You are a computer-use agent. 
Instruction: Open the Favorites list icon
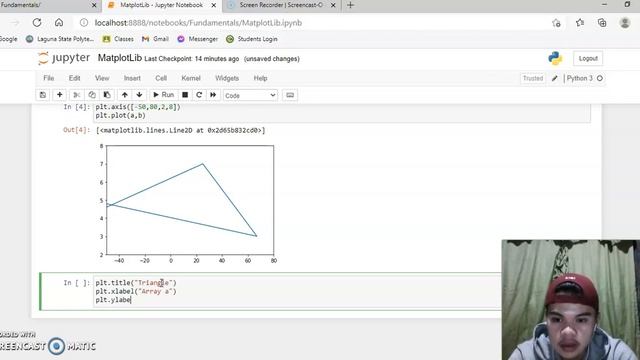[x=580, y=23]
